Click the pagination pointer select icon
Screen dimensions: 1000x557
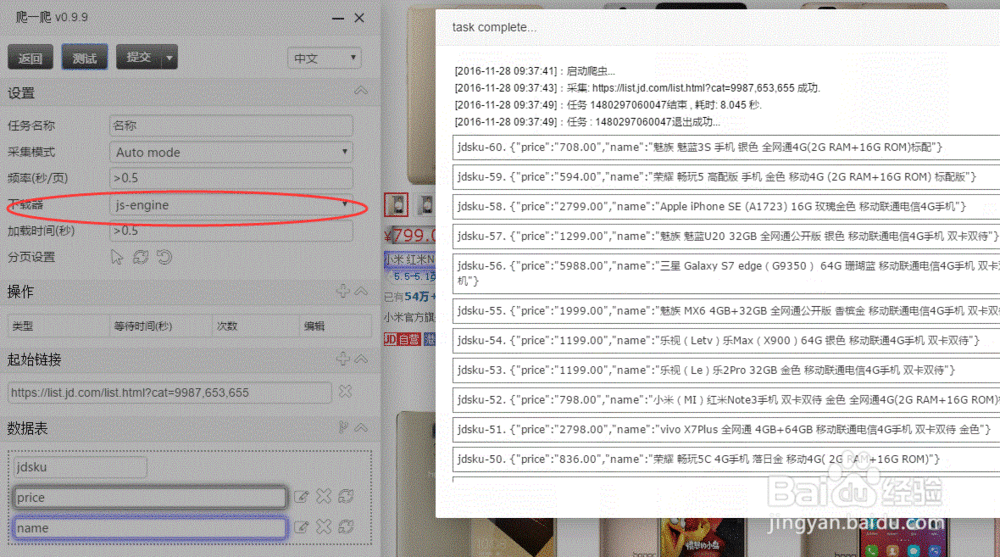point(117,257)
